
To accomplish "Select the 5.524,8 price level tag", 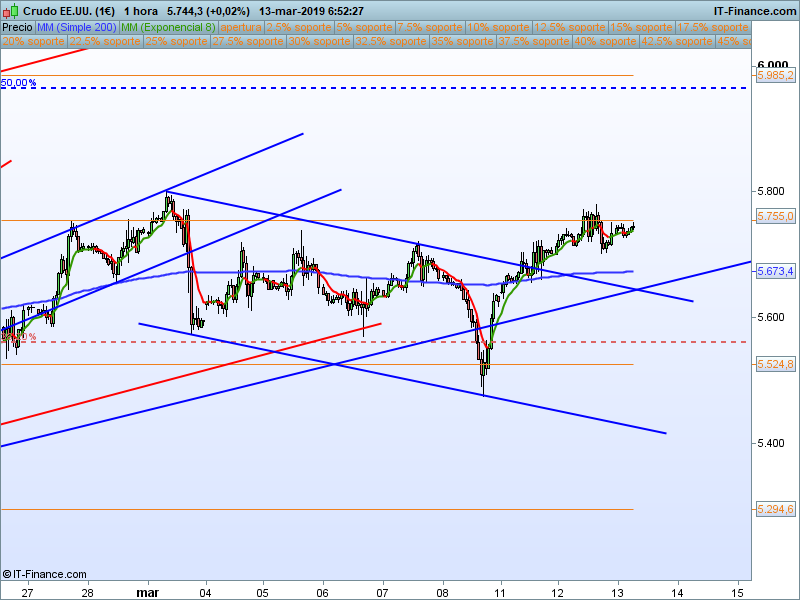I will coord(775,364).
